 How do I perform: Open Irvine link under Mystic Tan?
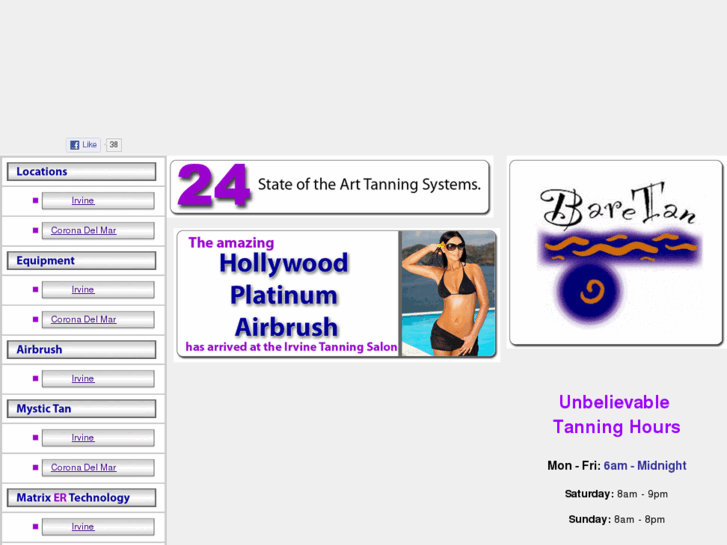point(83,437)
